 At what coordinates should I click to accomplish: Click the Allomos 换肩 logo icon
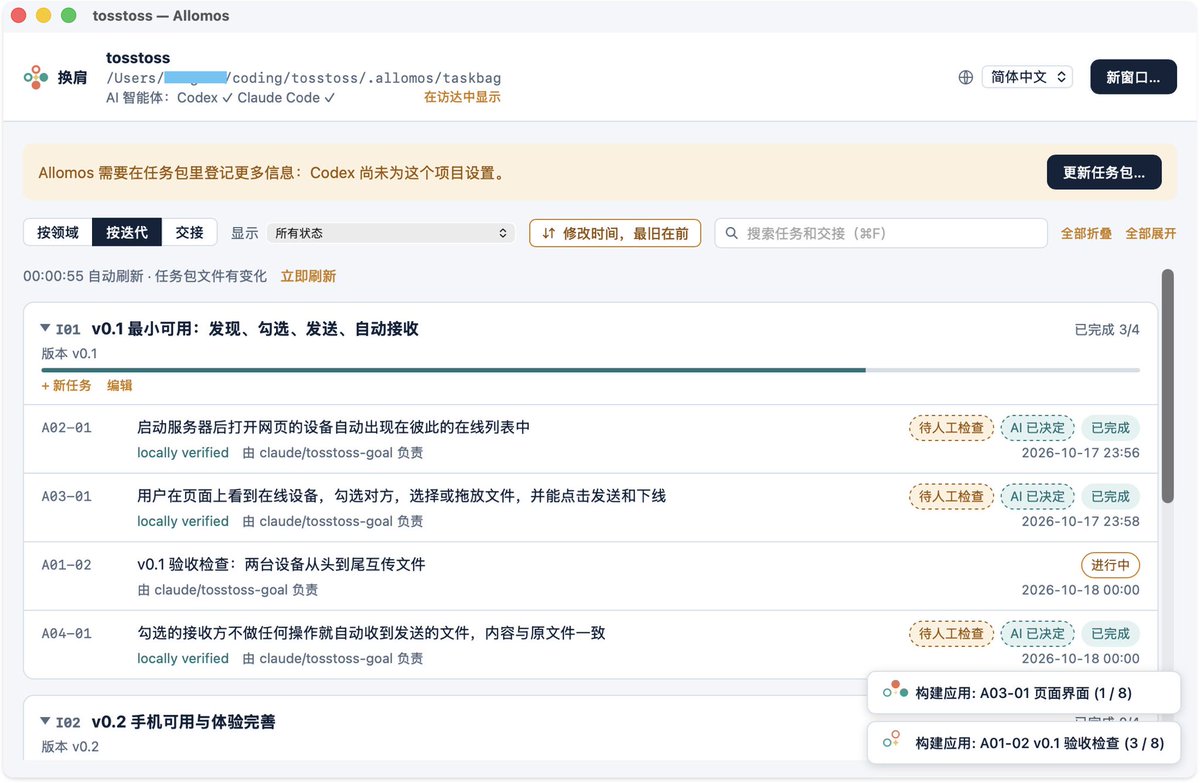pos(35,77)
